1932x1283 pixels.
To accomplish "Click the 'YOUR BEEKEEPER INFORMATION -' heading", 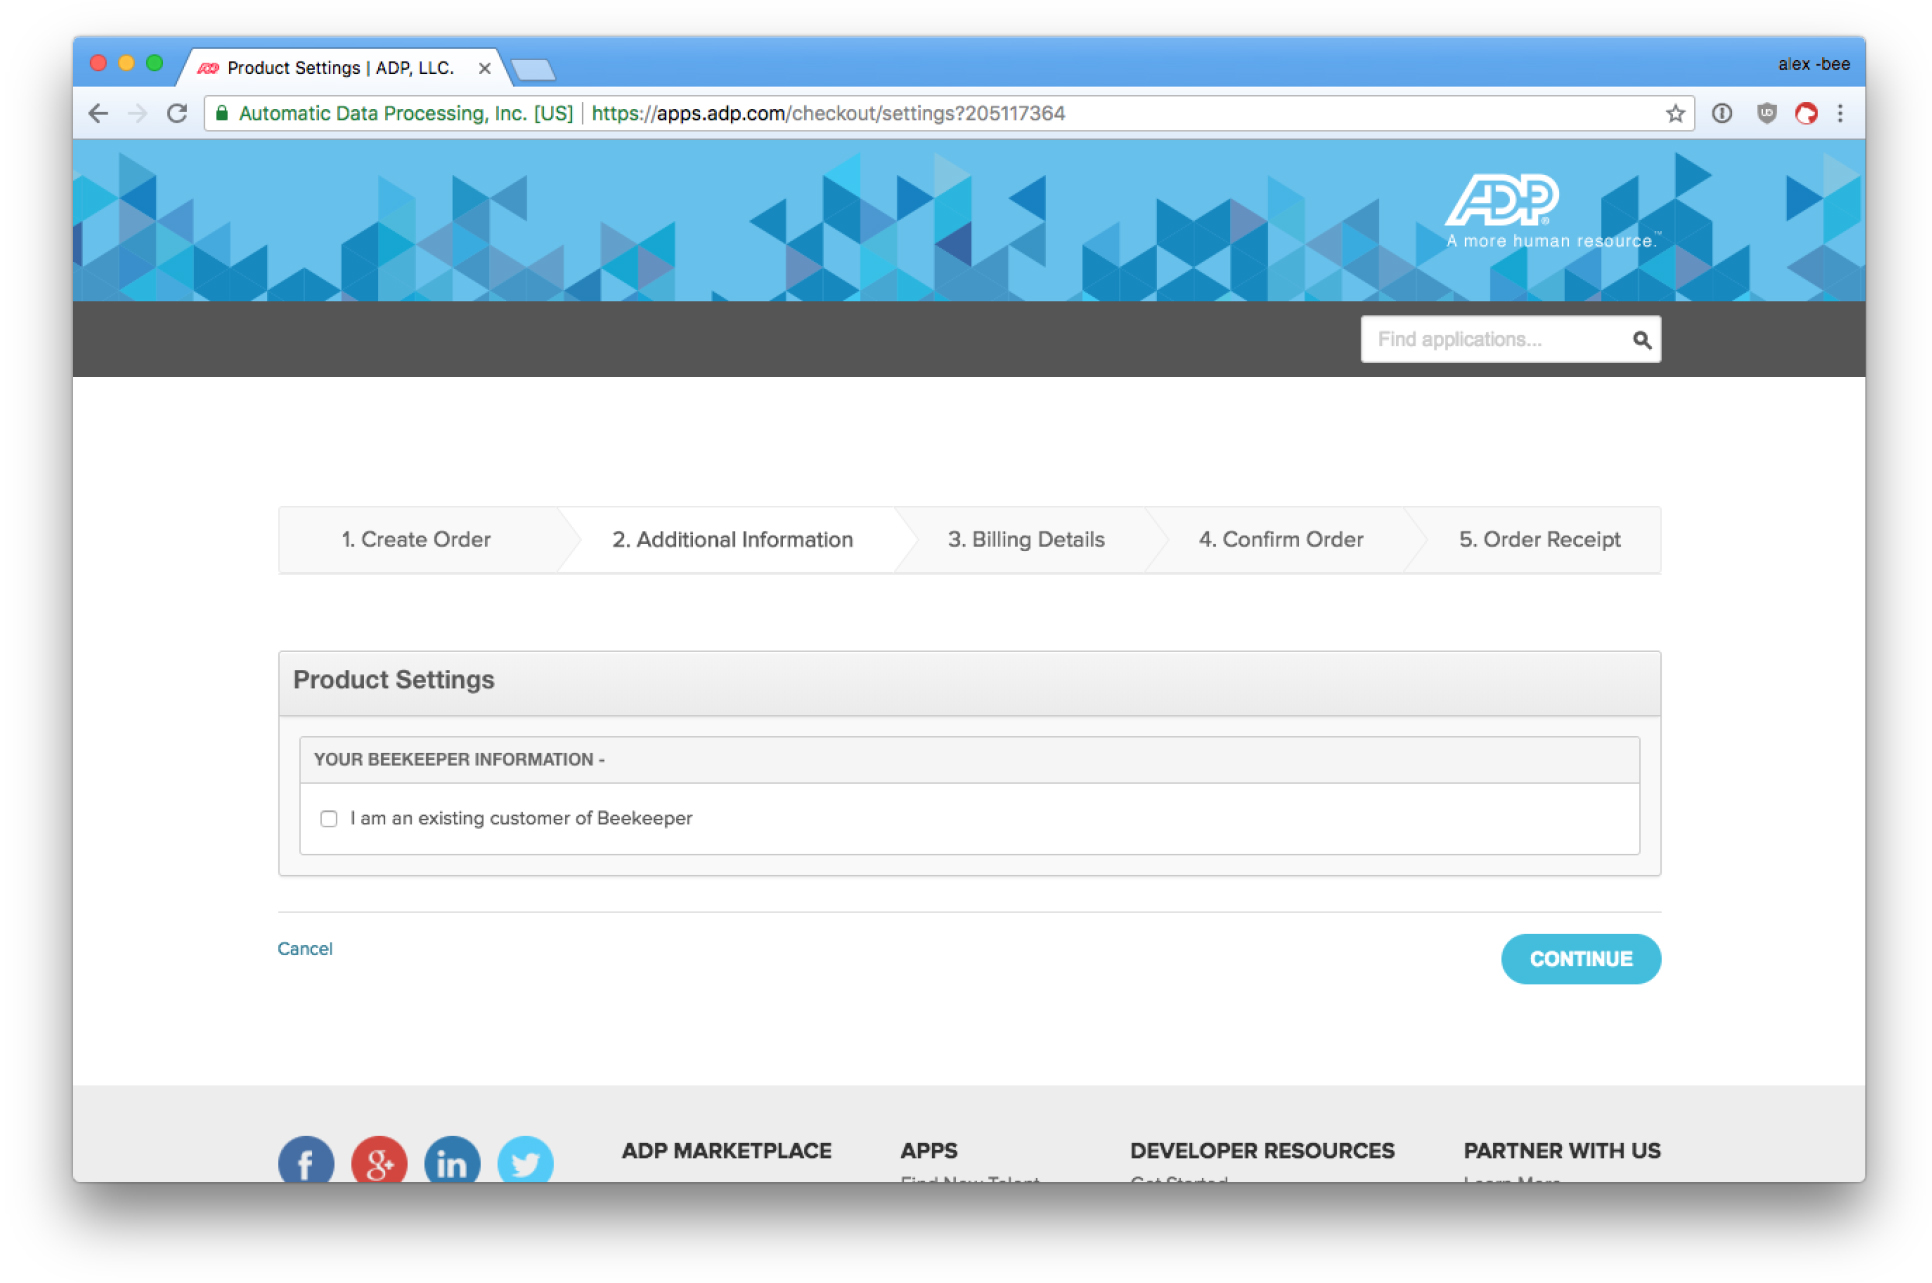I will click(x=459, y=760).
